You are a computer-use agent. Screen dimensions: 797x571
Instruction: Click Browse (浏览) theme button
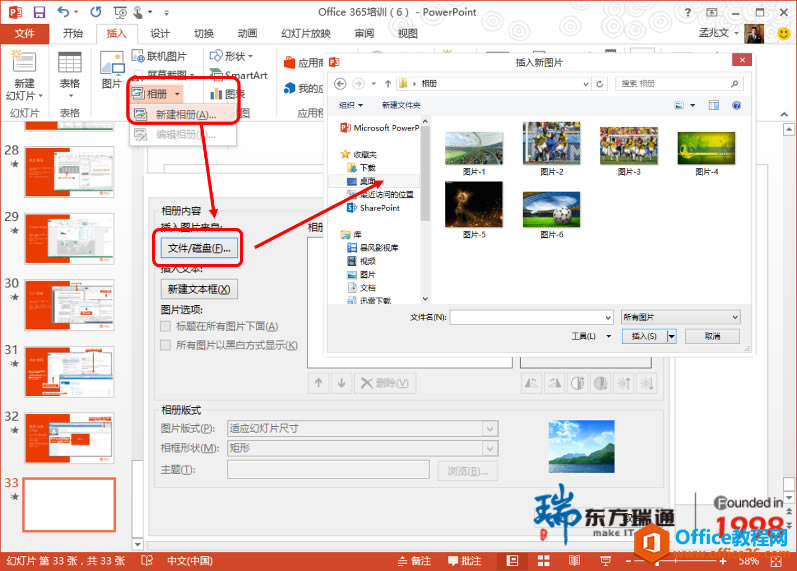[467, 471]
